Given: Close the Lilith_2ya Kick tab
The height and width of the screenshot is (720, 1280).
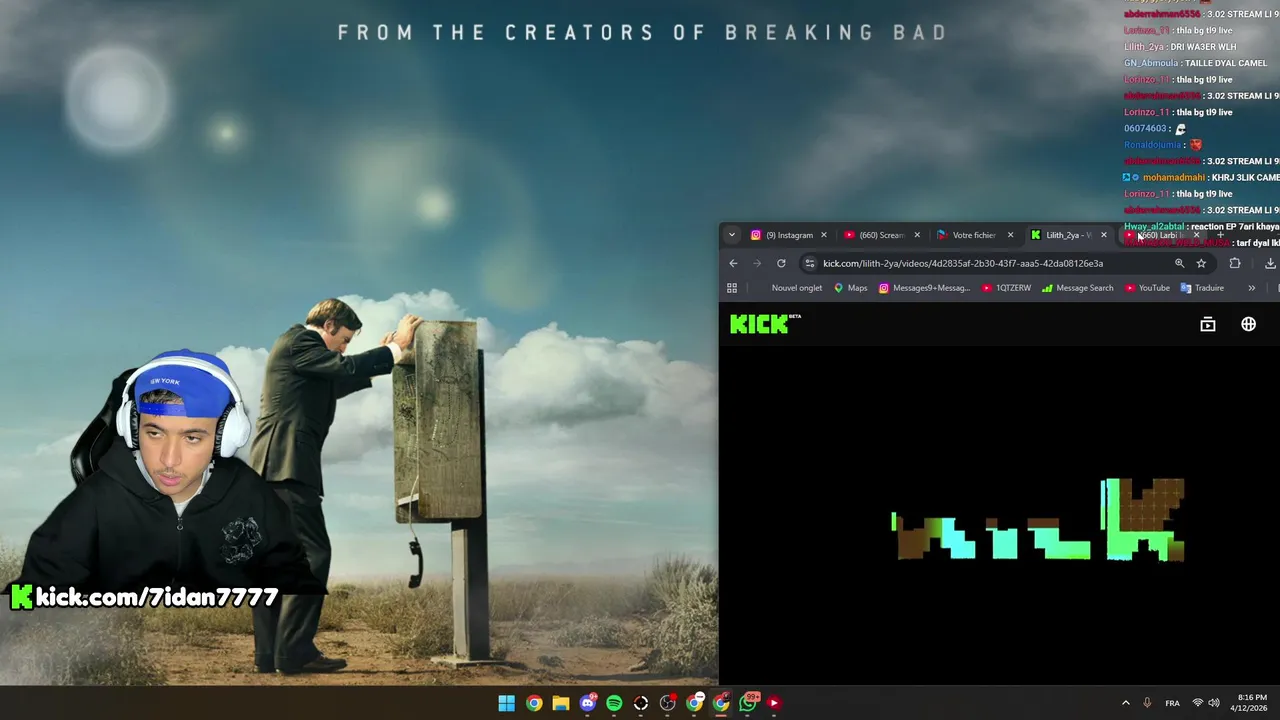Looking at the screenshot, I should point(1104,235).
